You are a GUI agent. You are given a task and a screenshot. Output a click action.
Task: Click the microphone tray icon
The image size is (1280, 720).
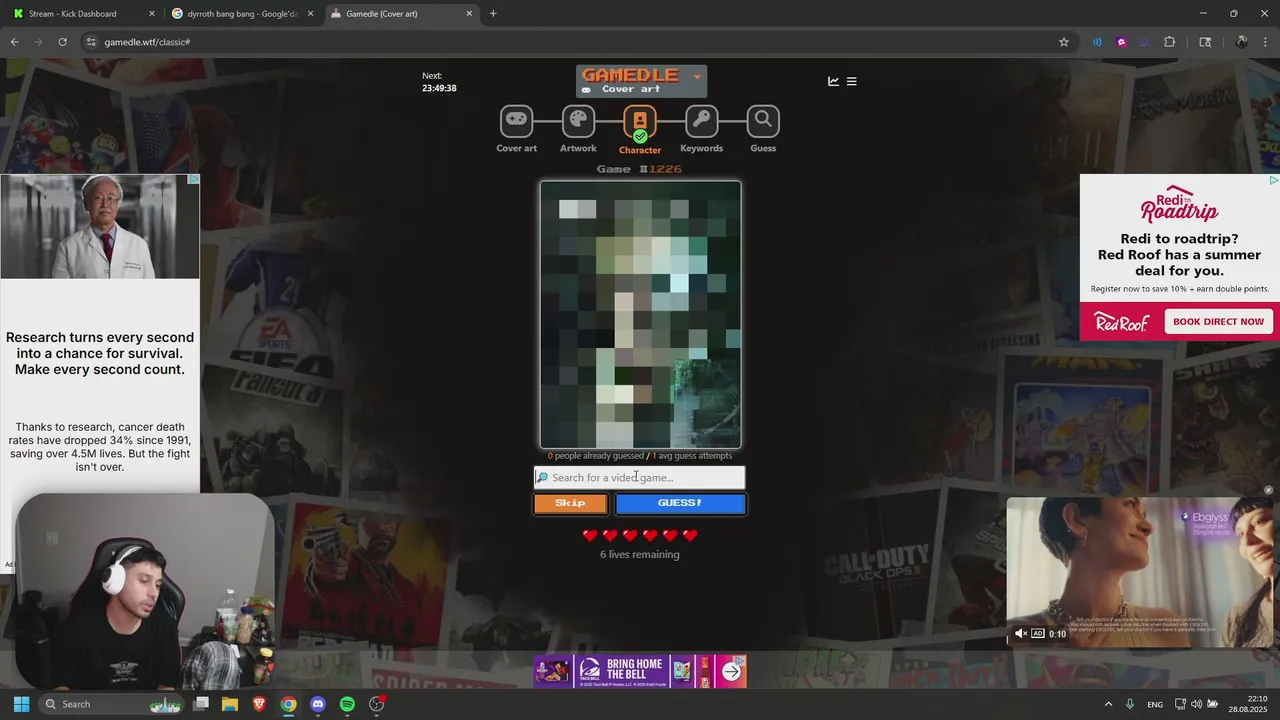[x=1130, y=704]
